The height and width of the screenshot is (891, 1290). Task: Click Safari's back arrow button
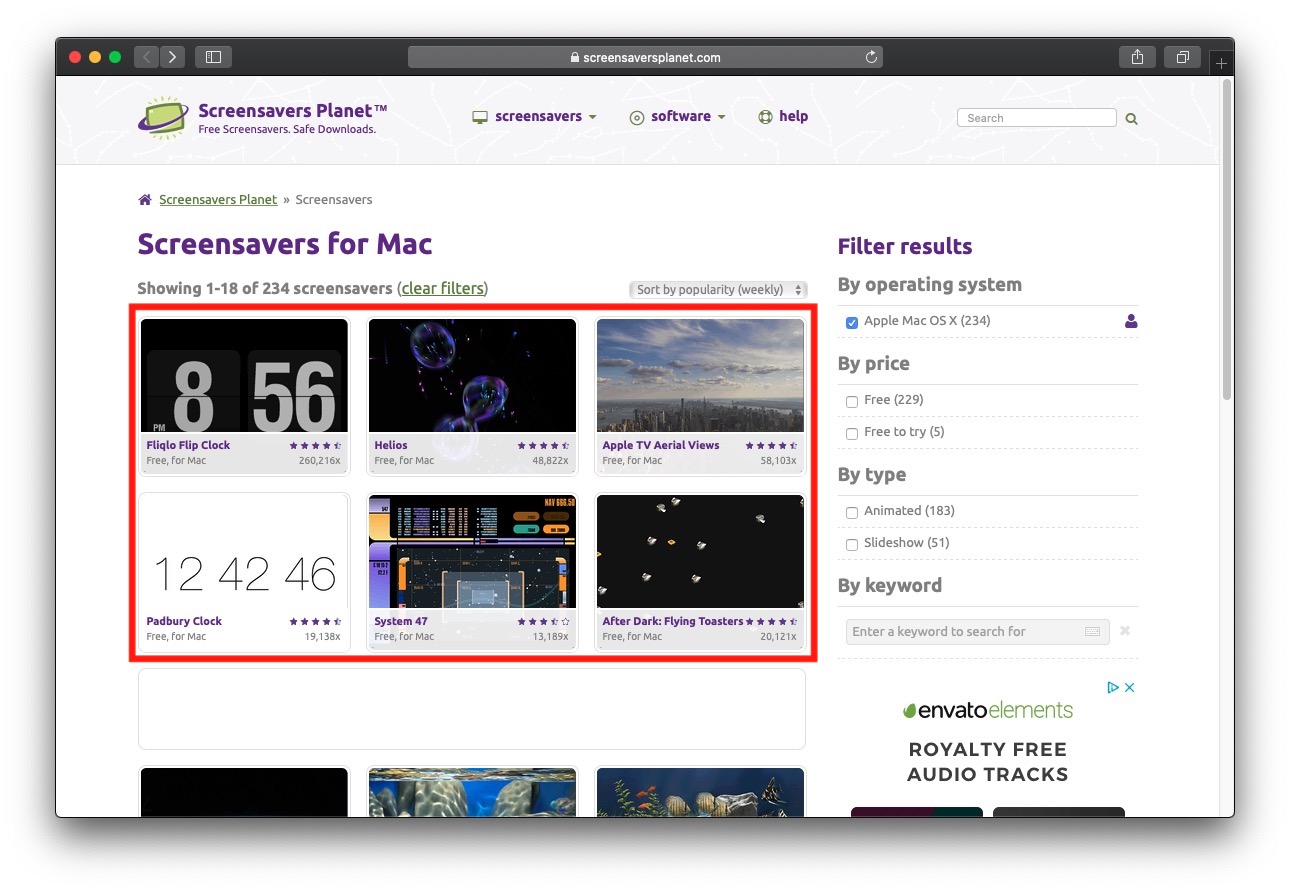tap(147, 57)
